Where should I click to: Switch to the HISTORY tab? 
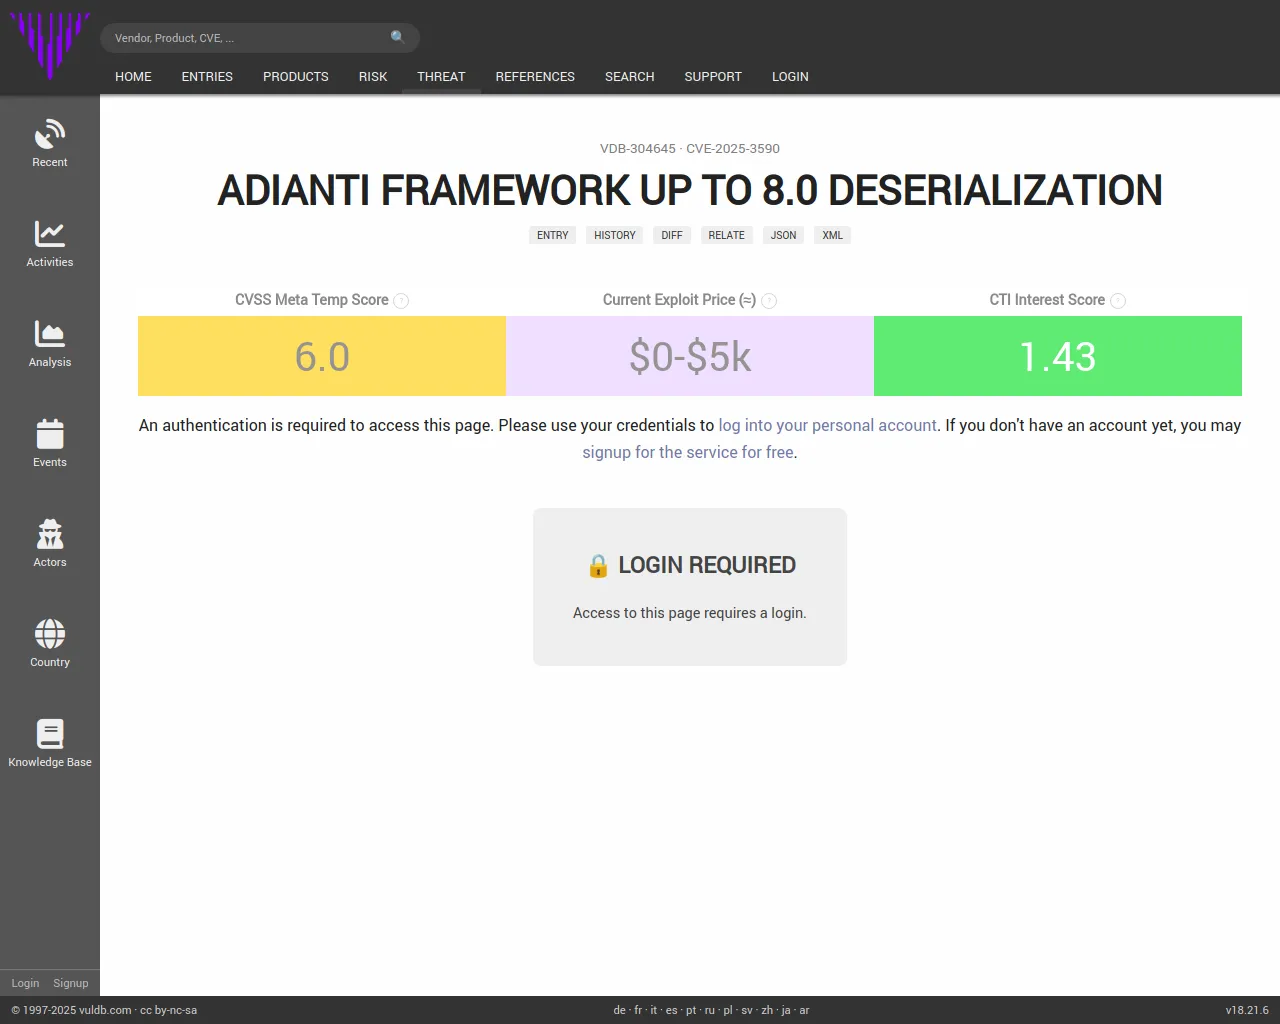615,235
